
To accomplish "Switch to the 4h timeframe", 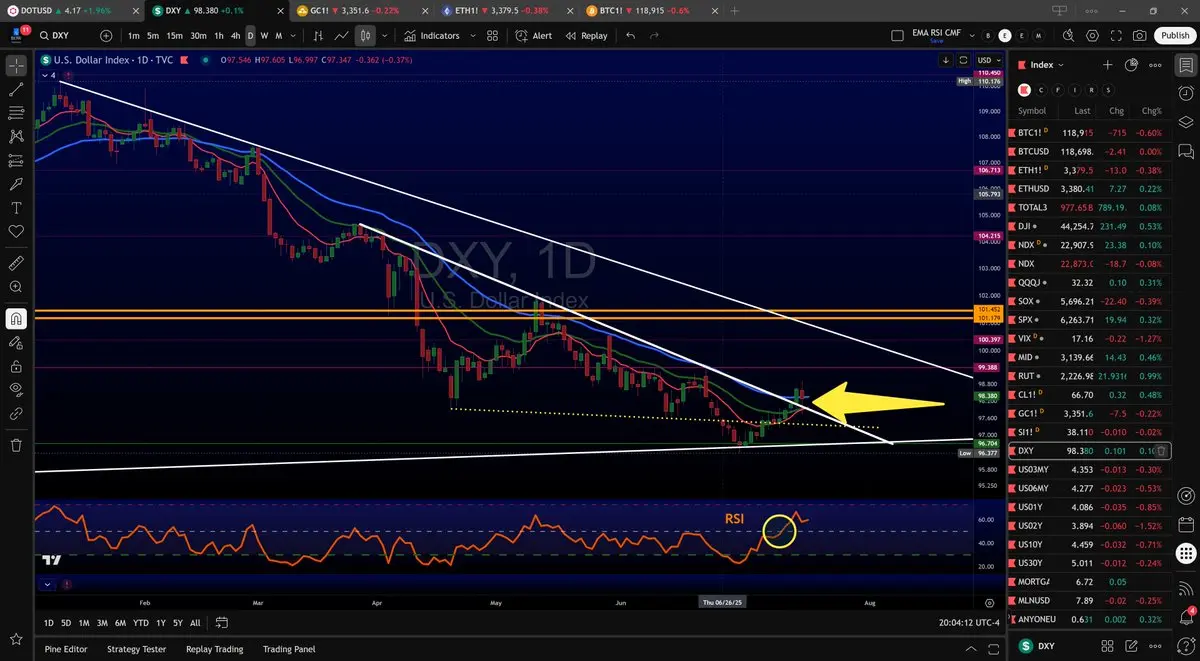I will (x=235, y=36).
